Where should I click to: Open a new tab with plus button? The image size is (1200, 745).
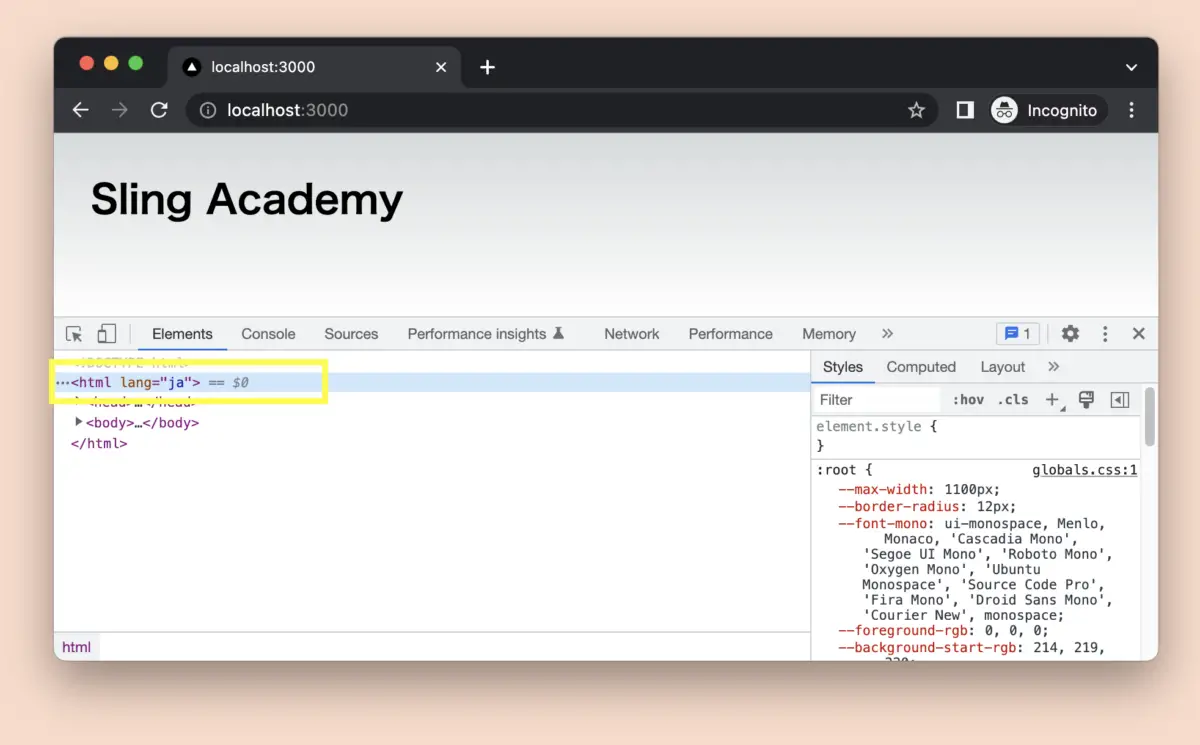487,67
